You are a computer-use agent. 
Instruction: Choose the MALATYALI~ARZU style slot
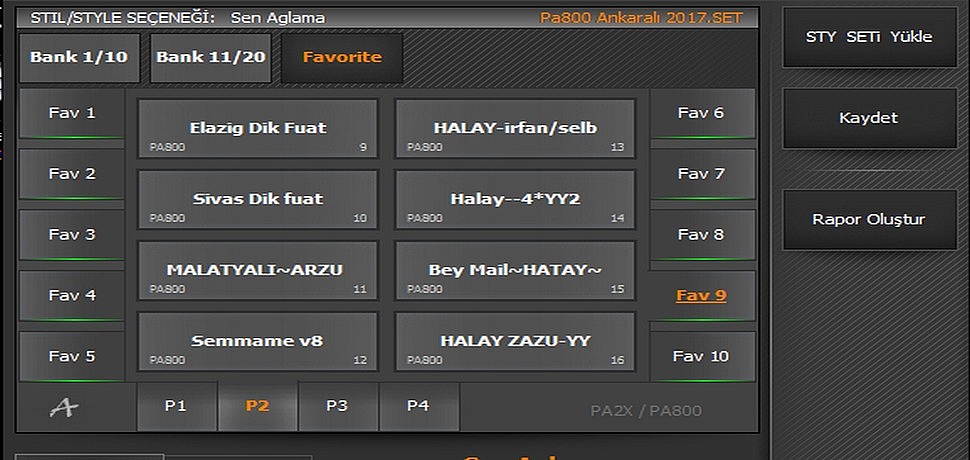coord(257,270)
